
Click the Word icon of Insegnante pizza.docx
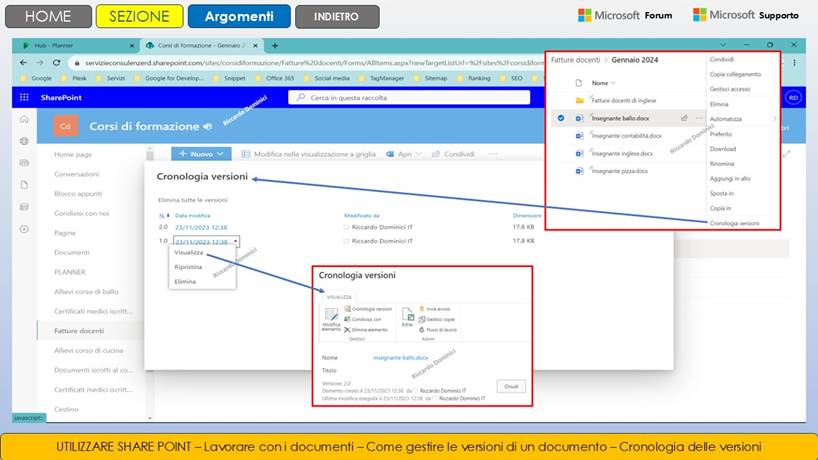[x=579, y=171]
